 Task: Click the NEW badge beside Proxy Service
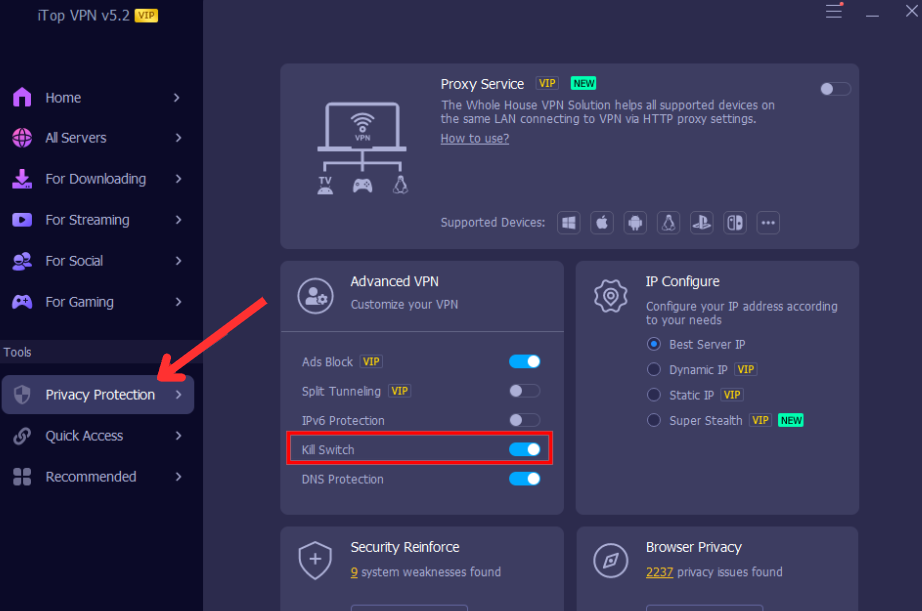pyautogui.click(x=583, y=84)
